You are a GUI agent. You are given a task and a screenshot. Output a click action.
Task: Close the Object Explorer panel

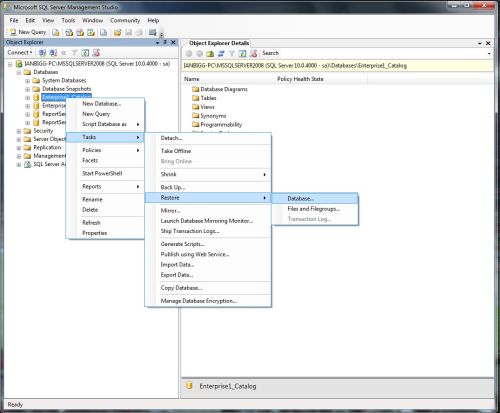pos(173,42)
